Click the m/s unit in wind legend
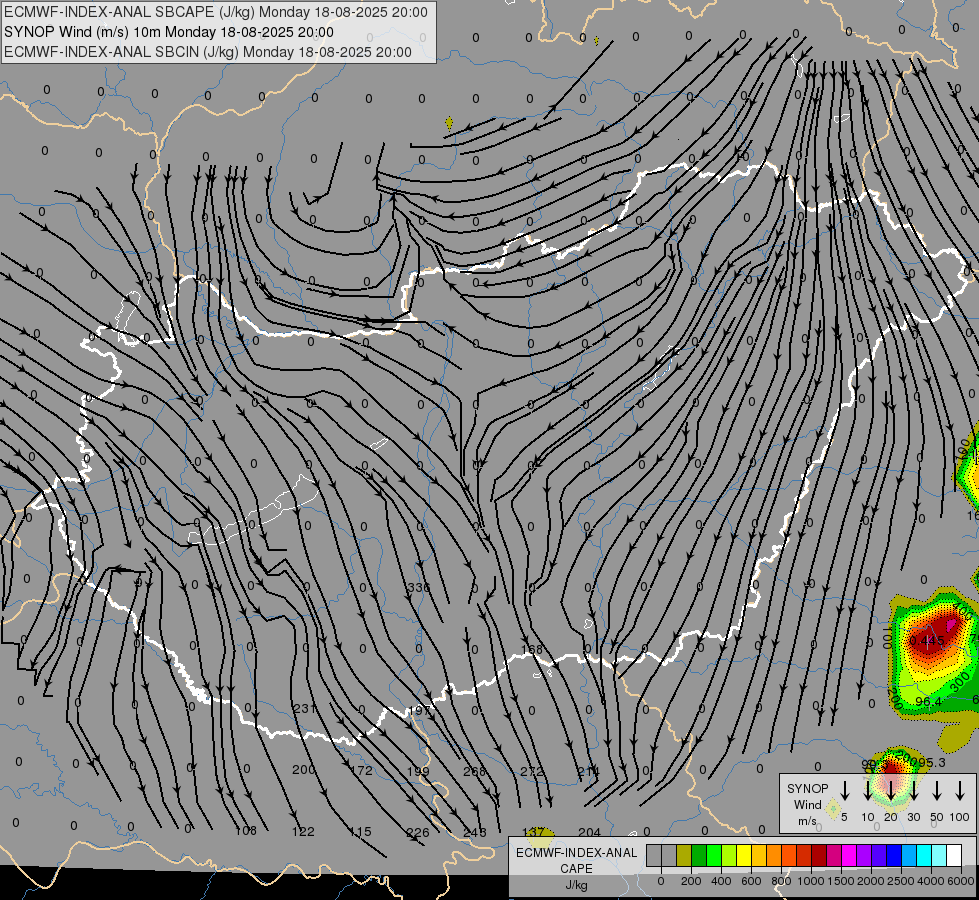The width and height of the screenshot is (979, 900). [x=807, y=821]
